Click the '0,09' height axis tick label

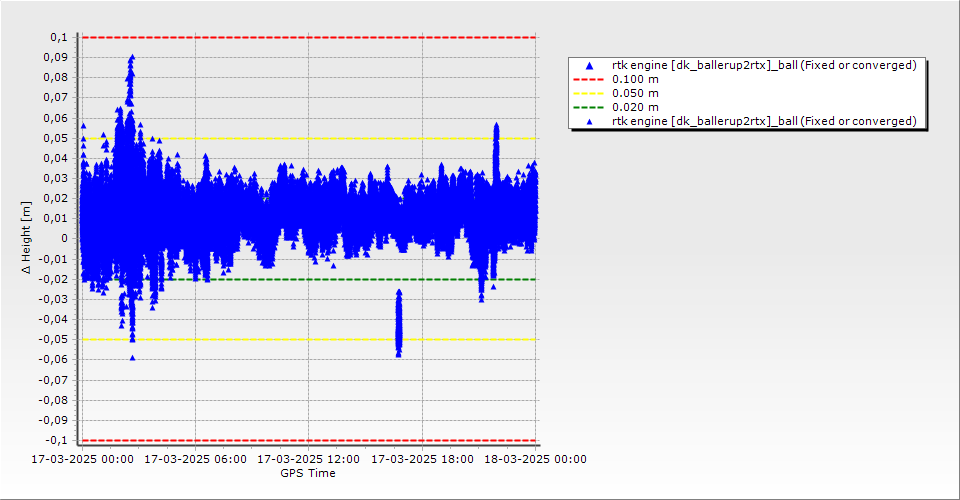point(56,58)
